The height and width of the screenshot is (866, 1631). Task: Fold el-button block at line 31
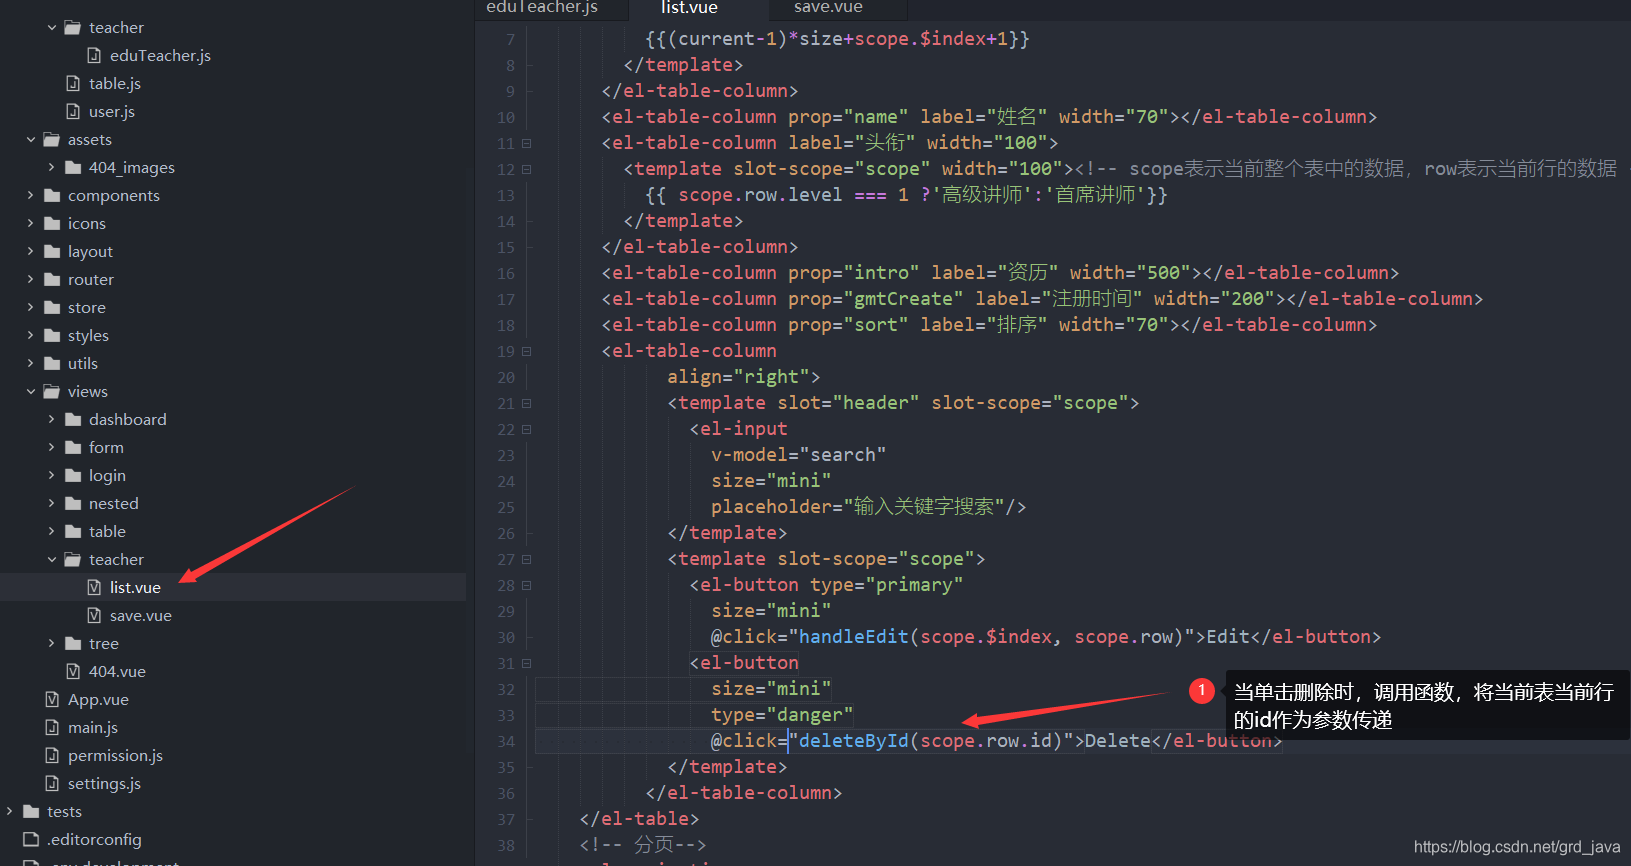click(x=527, y=664)
